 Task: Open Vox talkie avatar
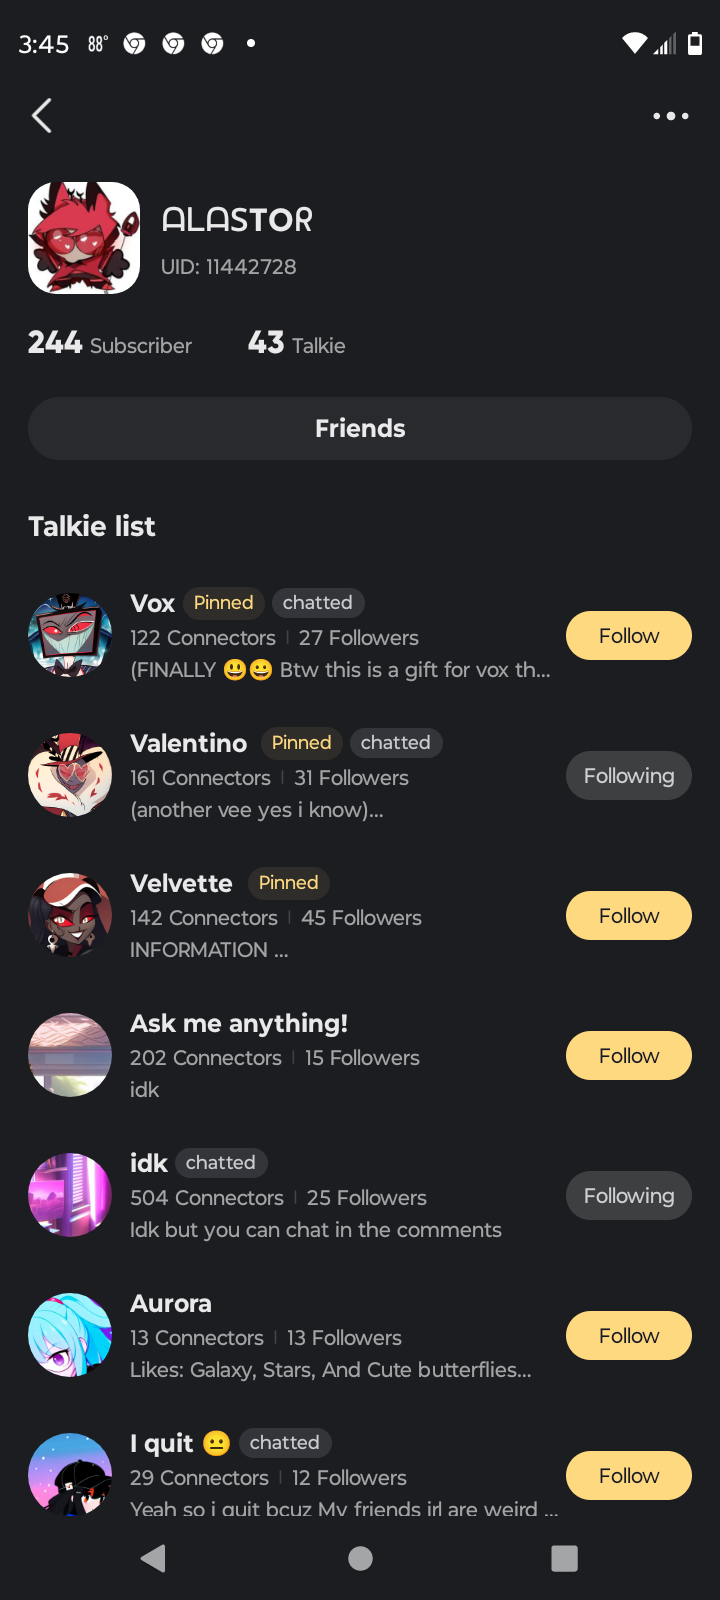pyautogui.click(x=70, y=636)
